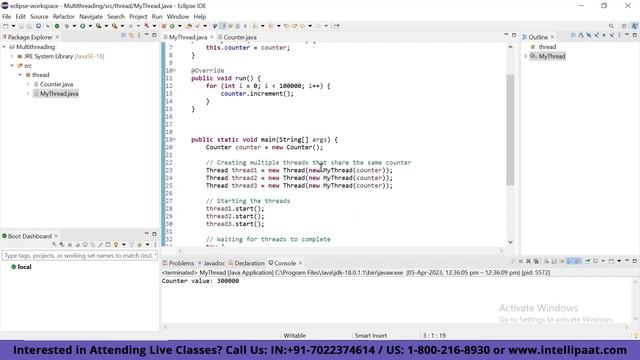
Task: Click Remove Launch (X) icon in Console toolbar
Action: [528, 261]
